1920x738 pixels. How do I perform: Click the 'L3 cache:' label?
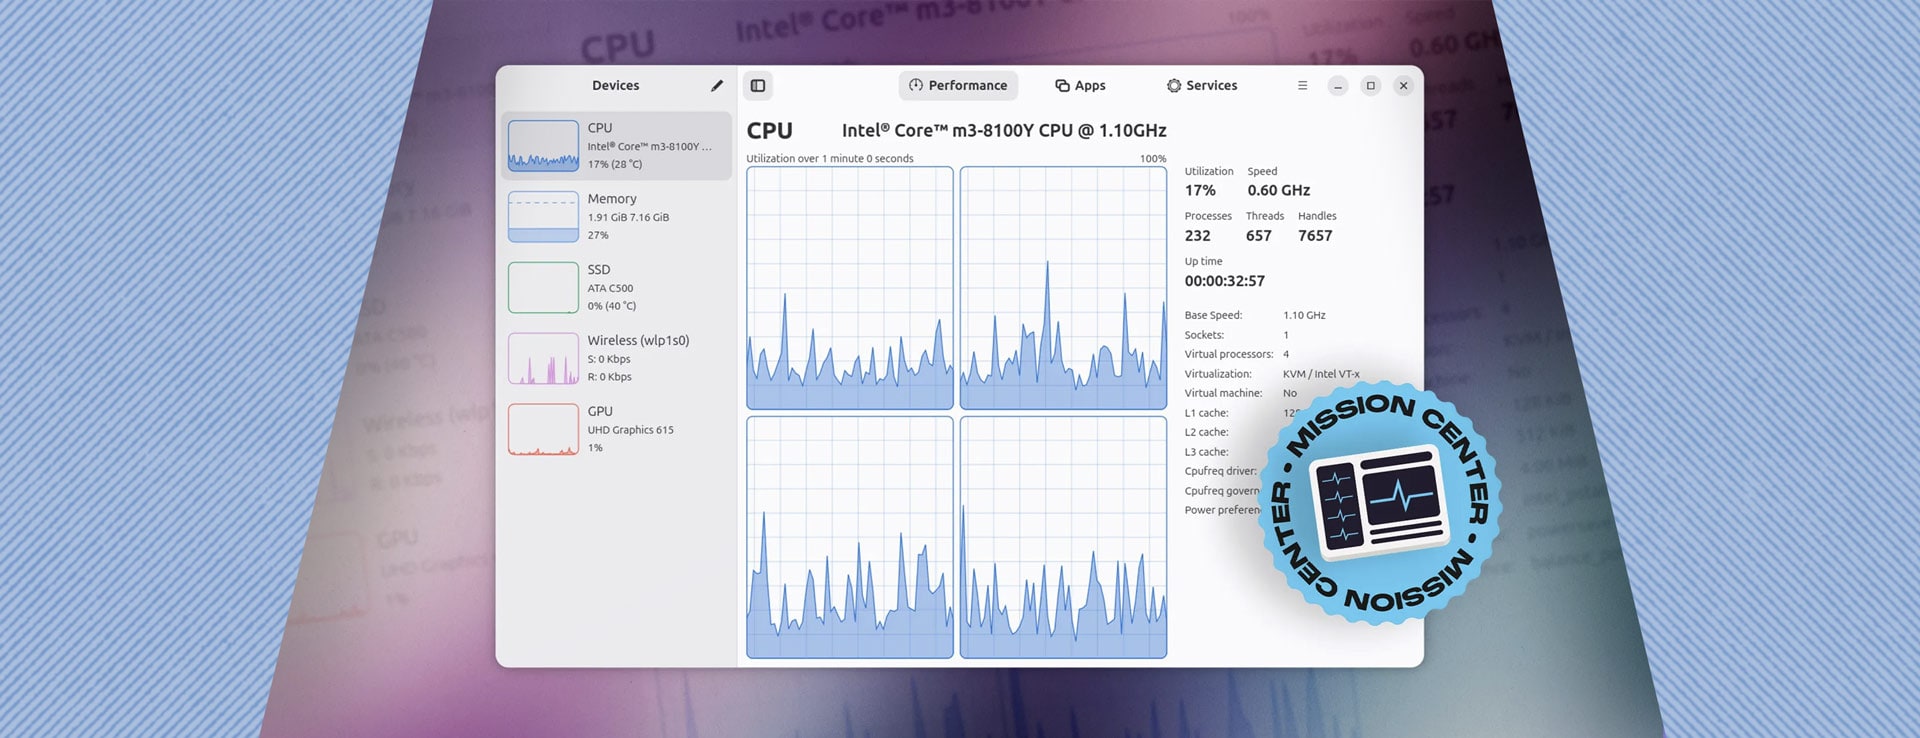(1206, 452)
